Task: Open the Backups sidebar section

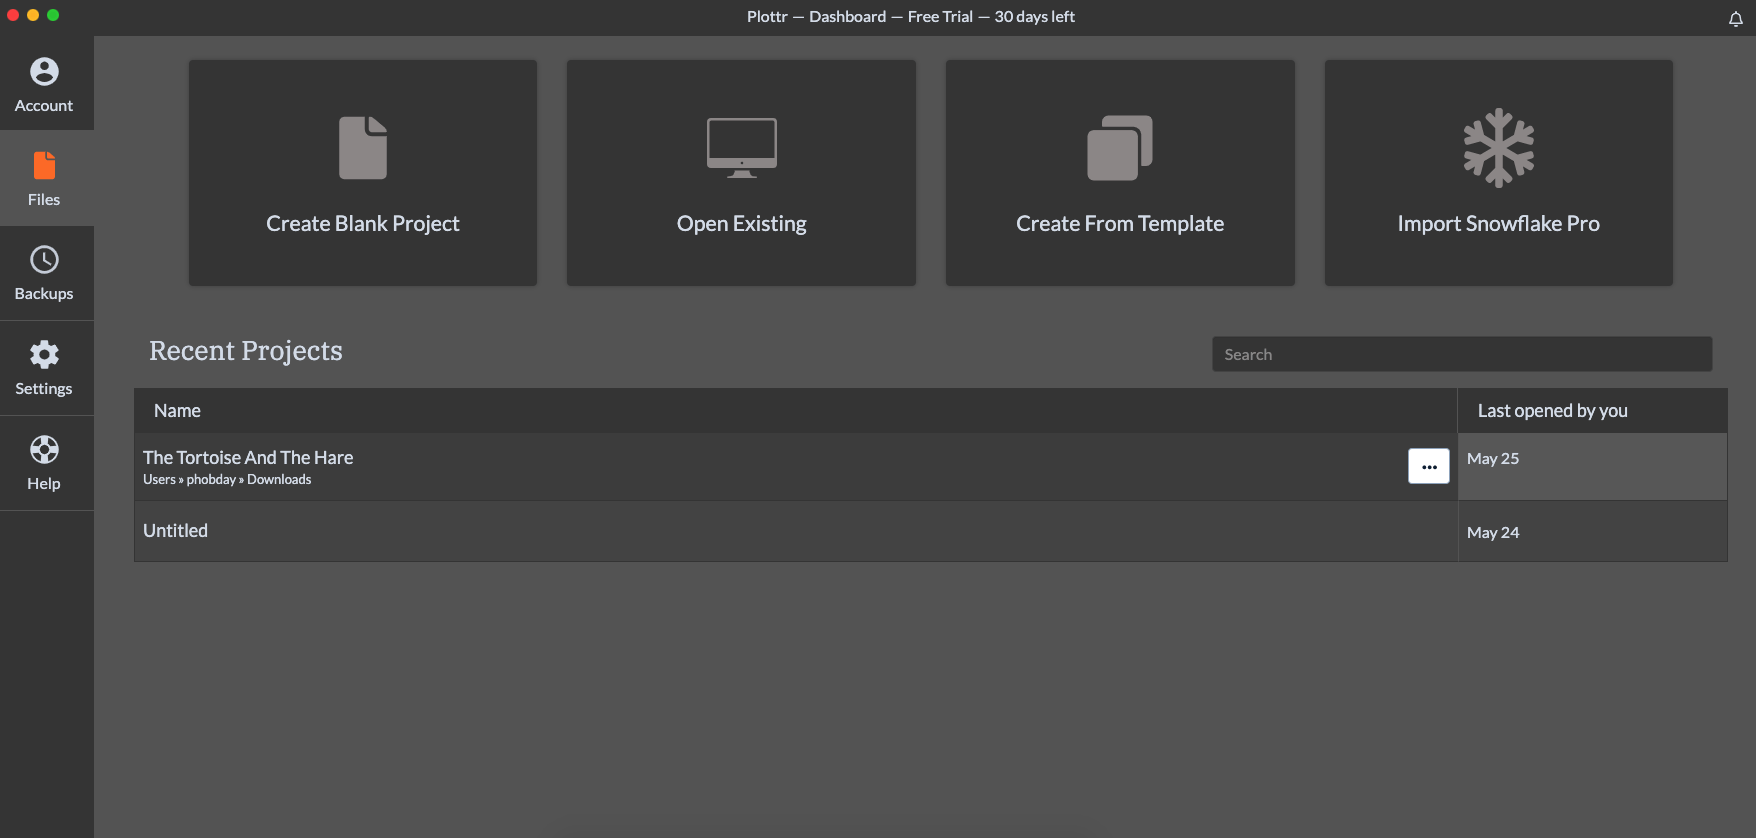Action: (x=44, y=273)
